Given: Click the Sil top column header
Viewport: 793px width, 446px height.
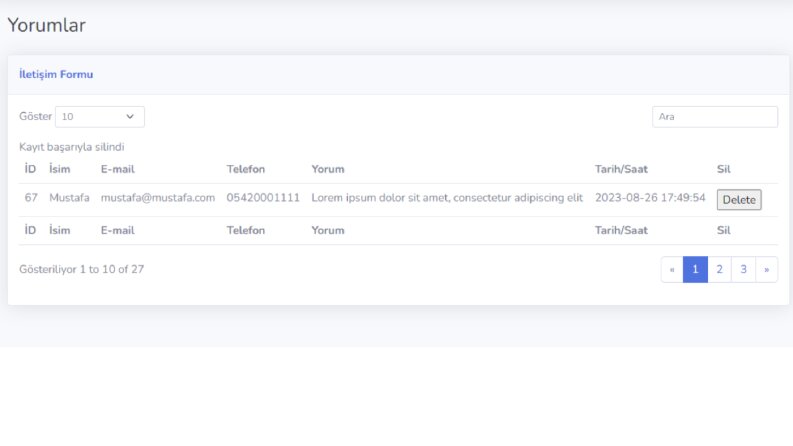Looking at the screenshot, I should click(724, 169).
